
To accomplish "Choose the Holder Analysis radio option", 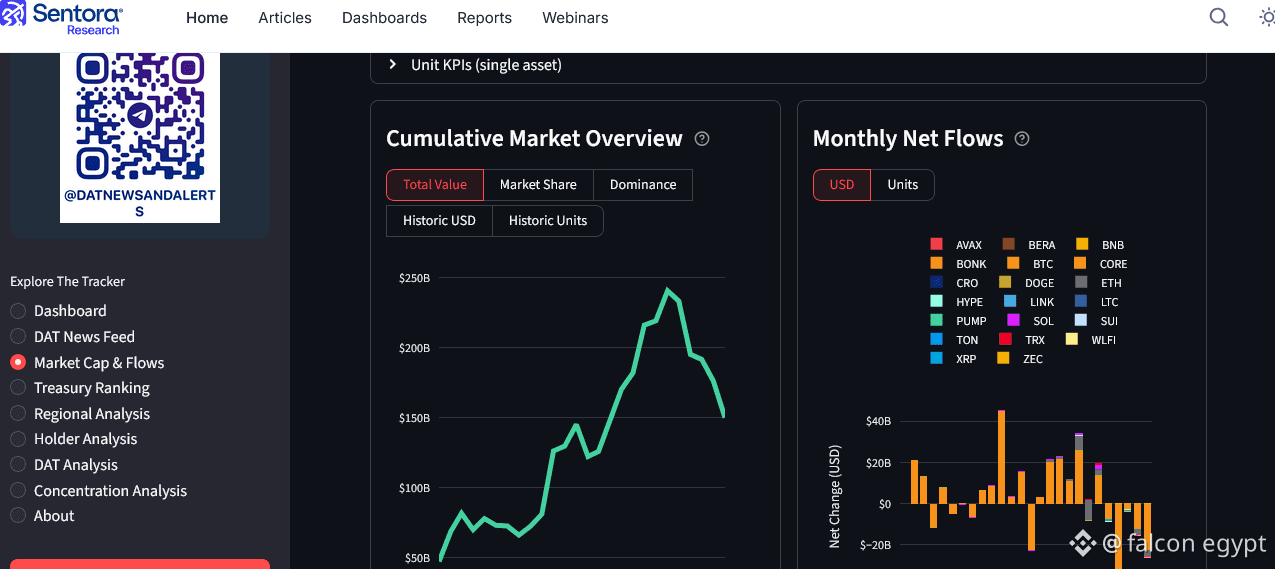I will 18,439.
